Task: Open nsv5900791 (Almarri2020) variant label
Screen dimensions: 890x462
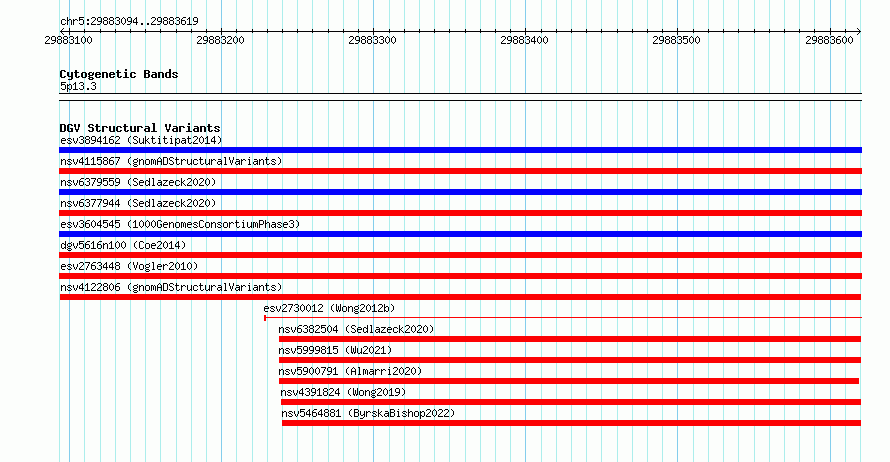Action: pos(350,371)
